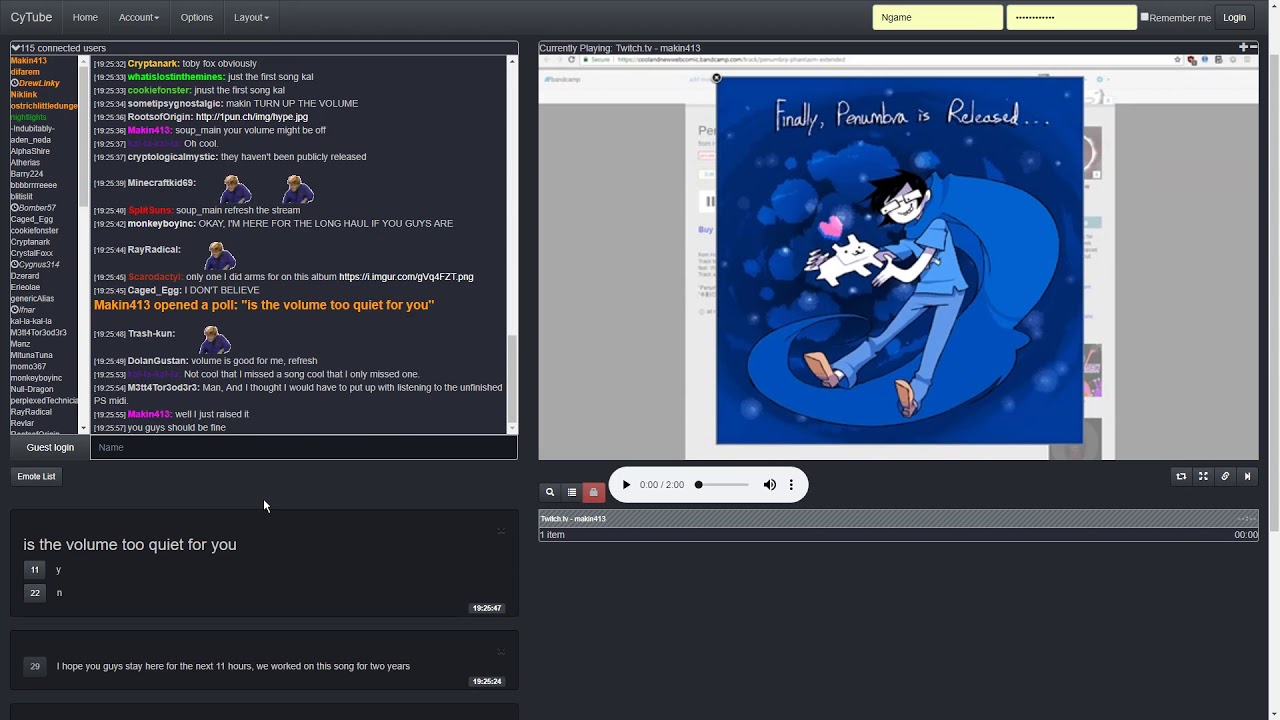Click the poll timestamp 19:25:47
This screenshot has height=720, width=1280.
coord(487,608)
